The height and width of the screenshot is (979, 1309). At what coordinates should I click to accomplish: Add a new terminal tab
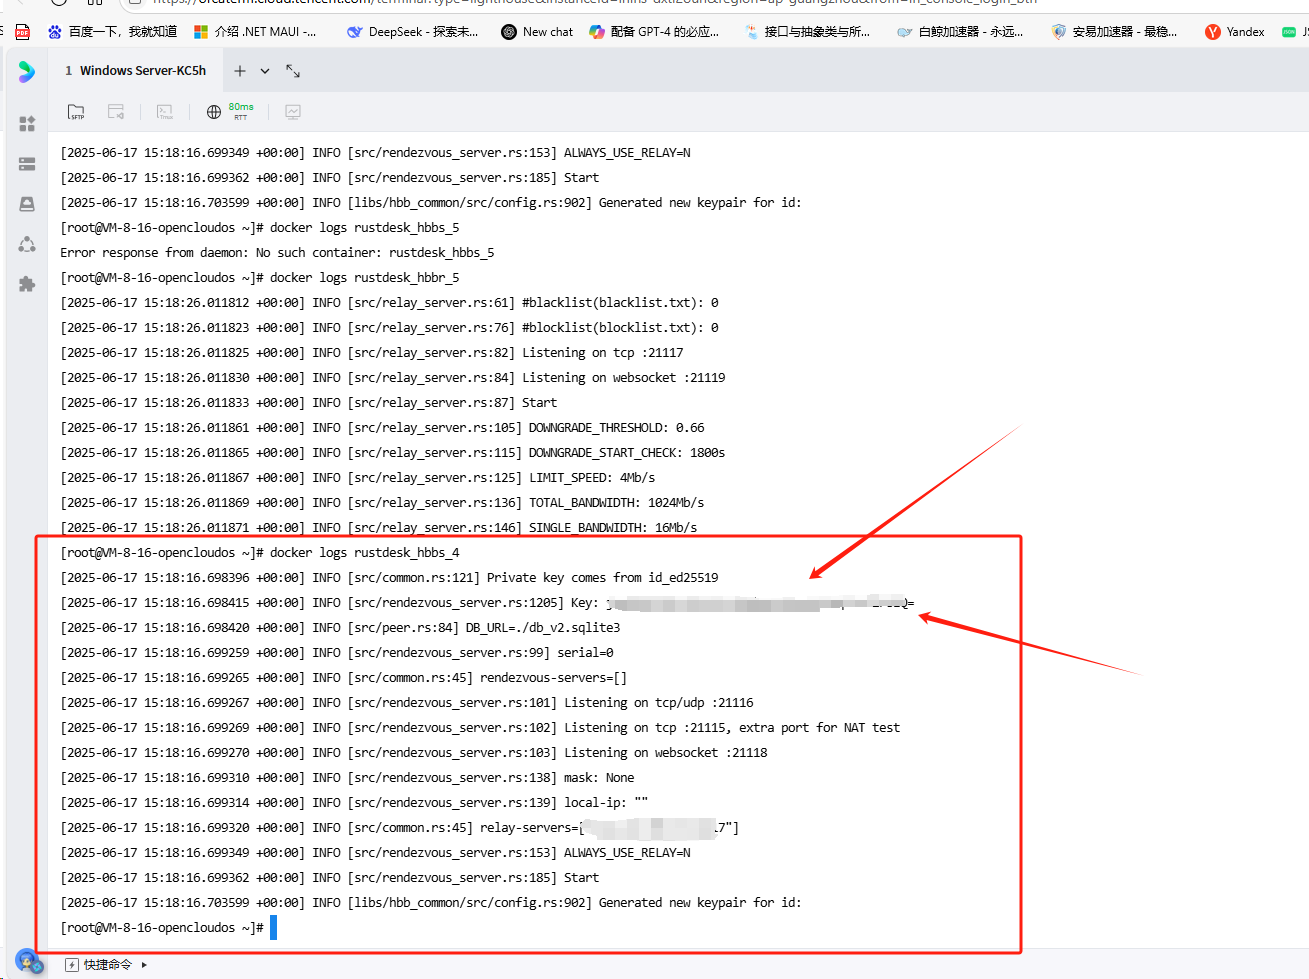coord(240,71)
